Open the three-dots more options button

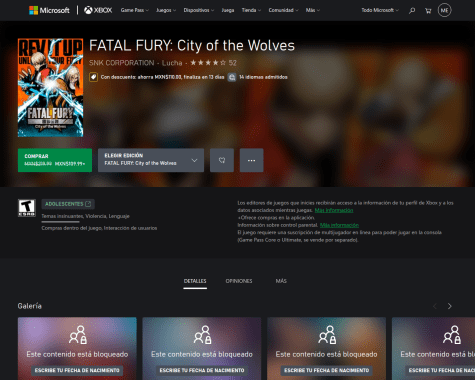[251, 160]
